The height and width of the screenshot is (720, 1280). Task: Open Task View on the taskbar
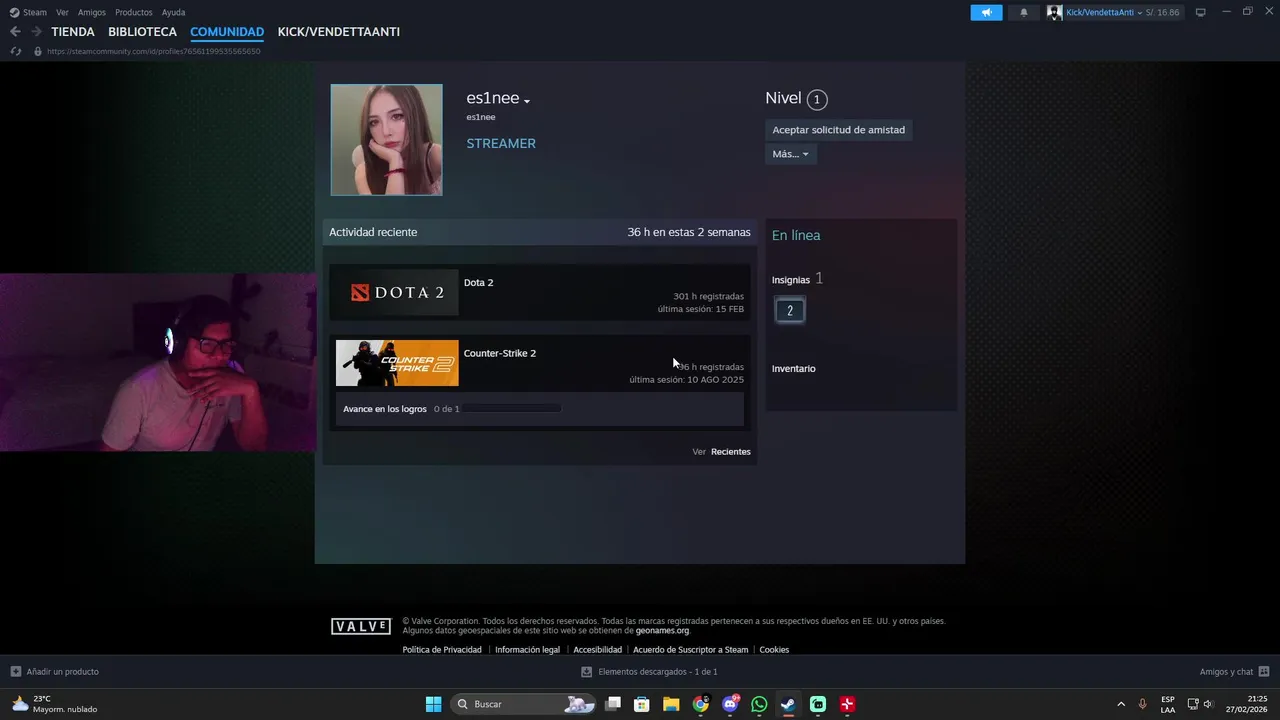tap(613, 704)
